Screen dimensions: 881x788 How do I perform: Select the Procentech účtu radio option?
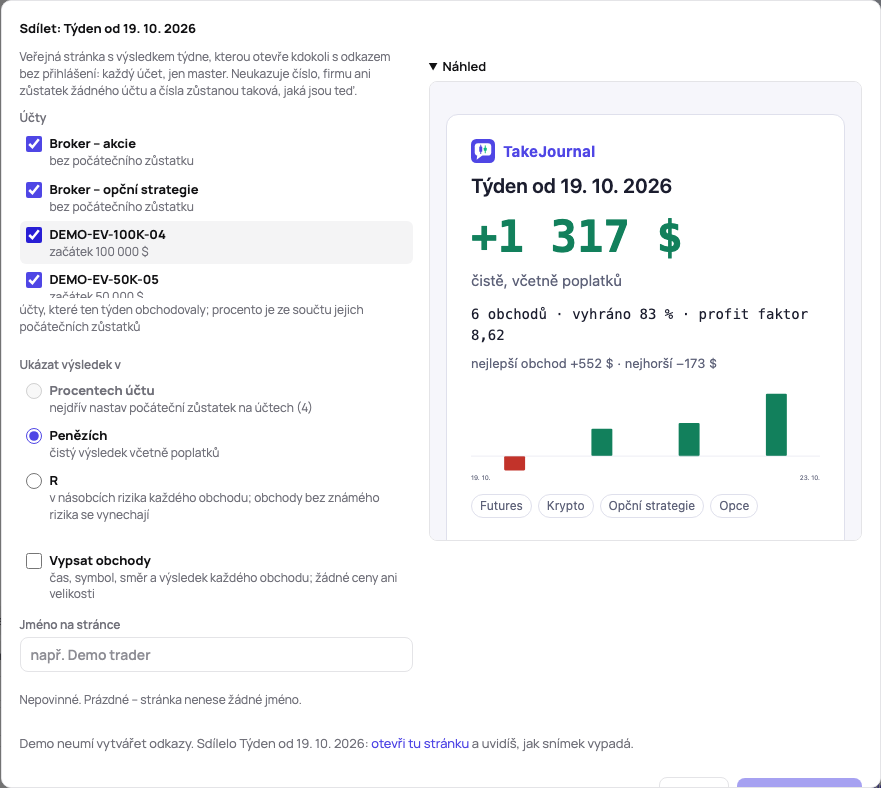34,391
